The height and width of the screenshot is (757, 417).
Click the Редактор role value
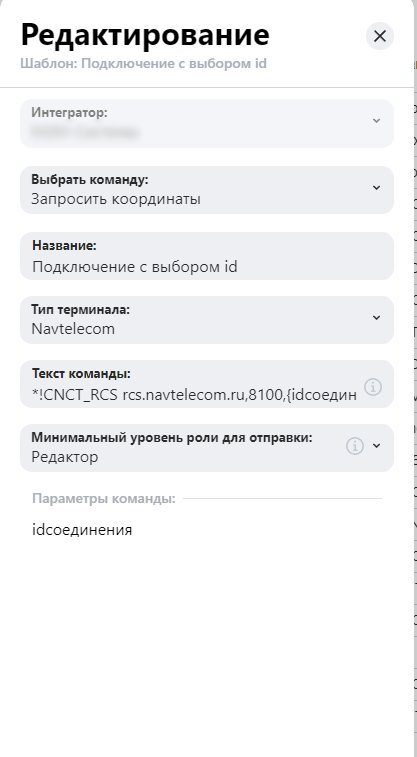click(x=65, y=457)
